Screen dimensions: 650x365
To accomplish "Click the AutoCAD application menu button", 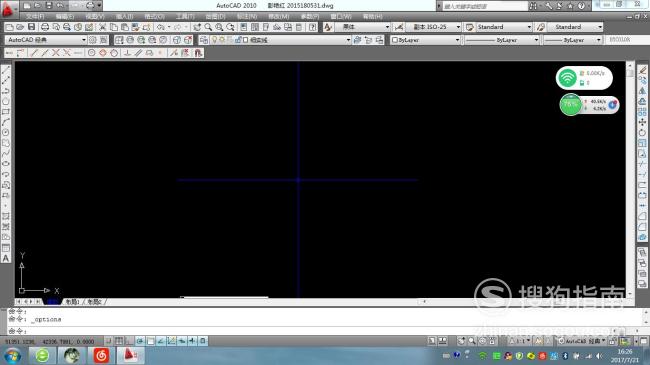I will pos(8,9).
